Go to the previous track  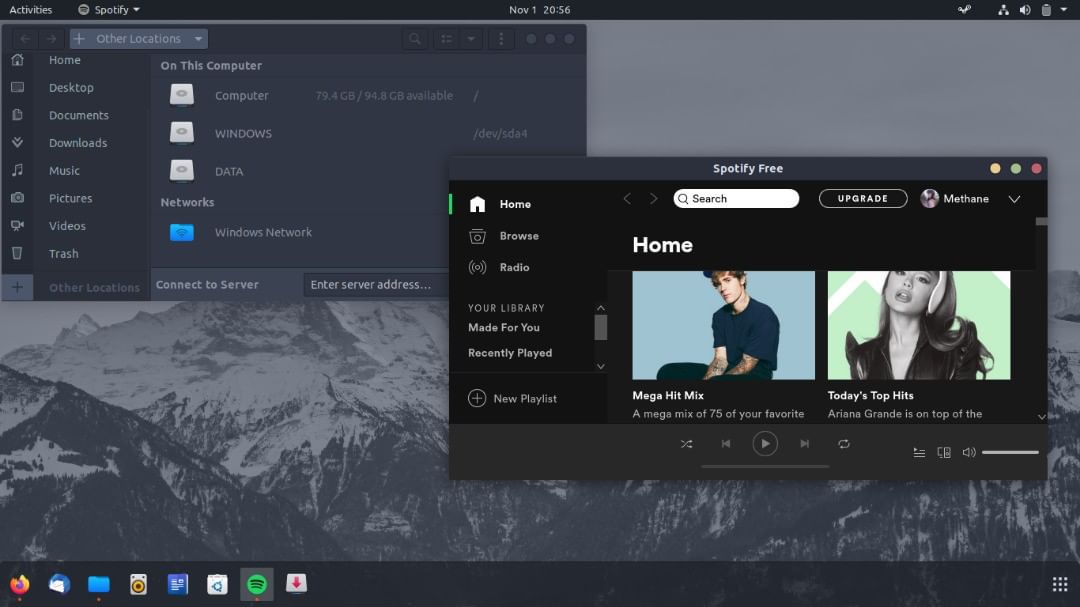[726, 444]
